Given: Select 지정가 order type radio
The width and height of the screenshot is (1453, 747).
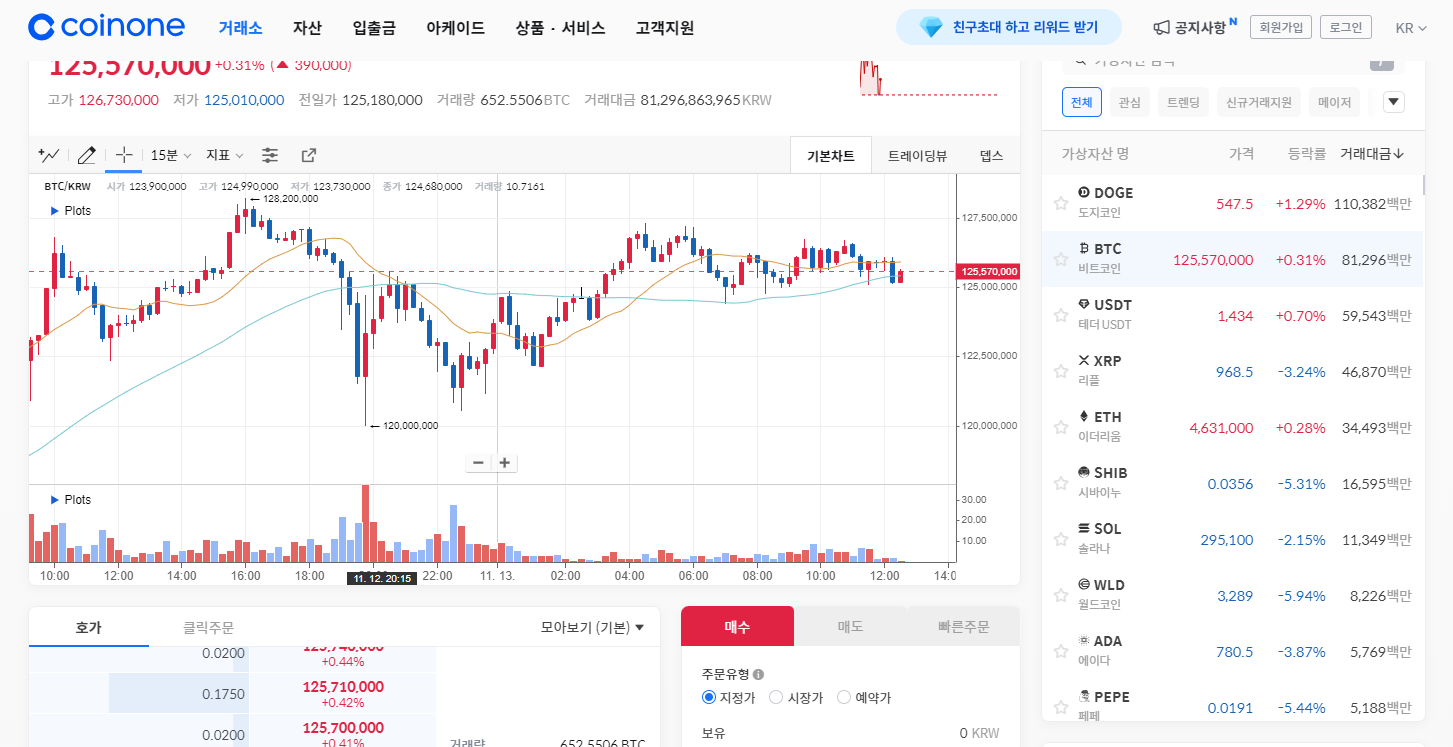Looking at the screenshot, I should coord(709,697).
